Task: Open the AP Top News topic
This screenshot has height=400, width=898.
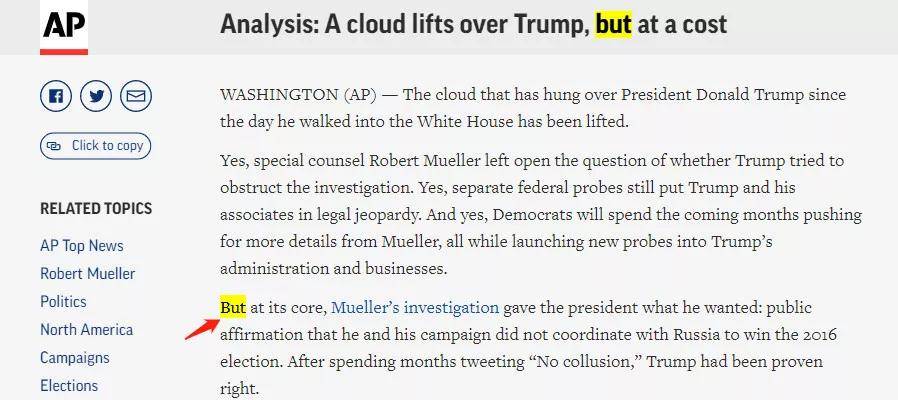Action: [82, 245]
